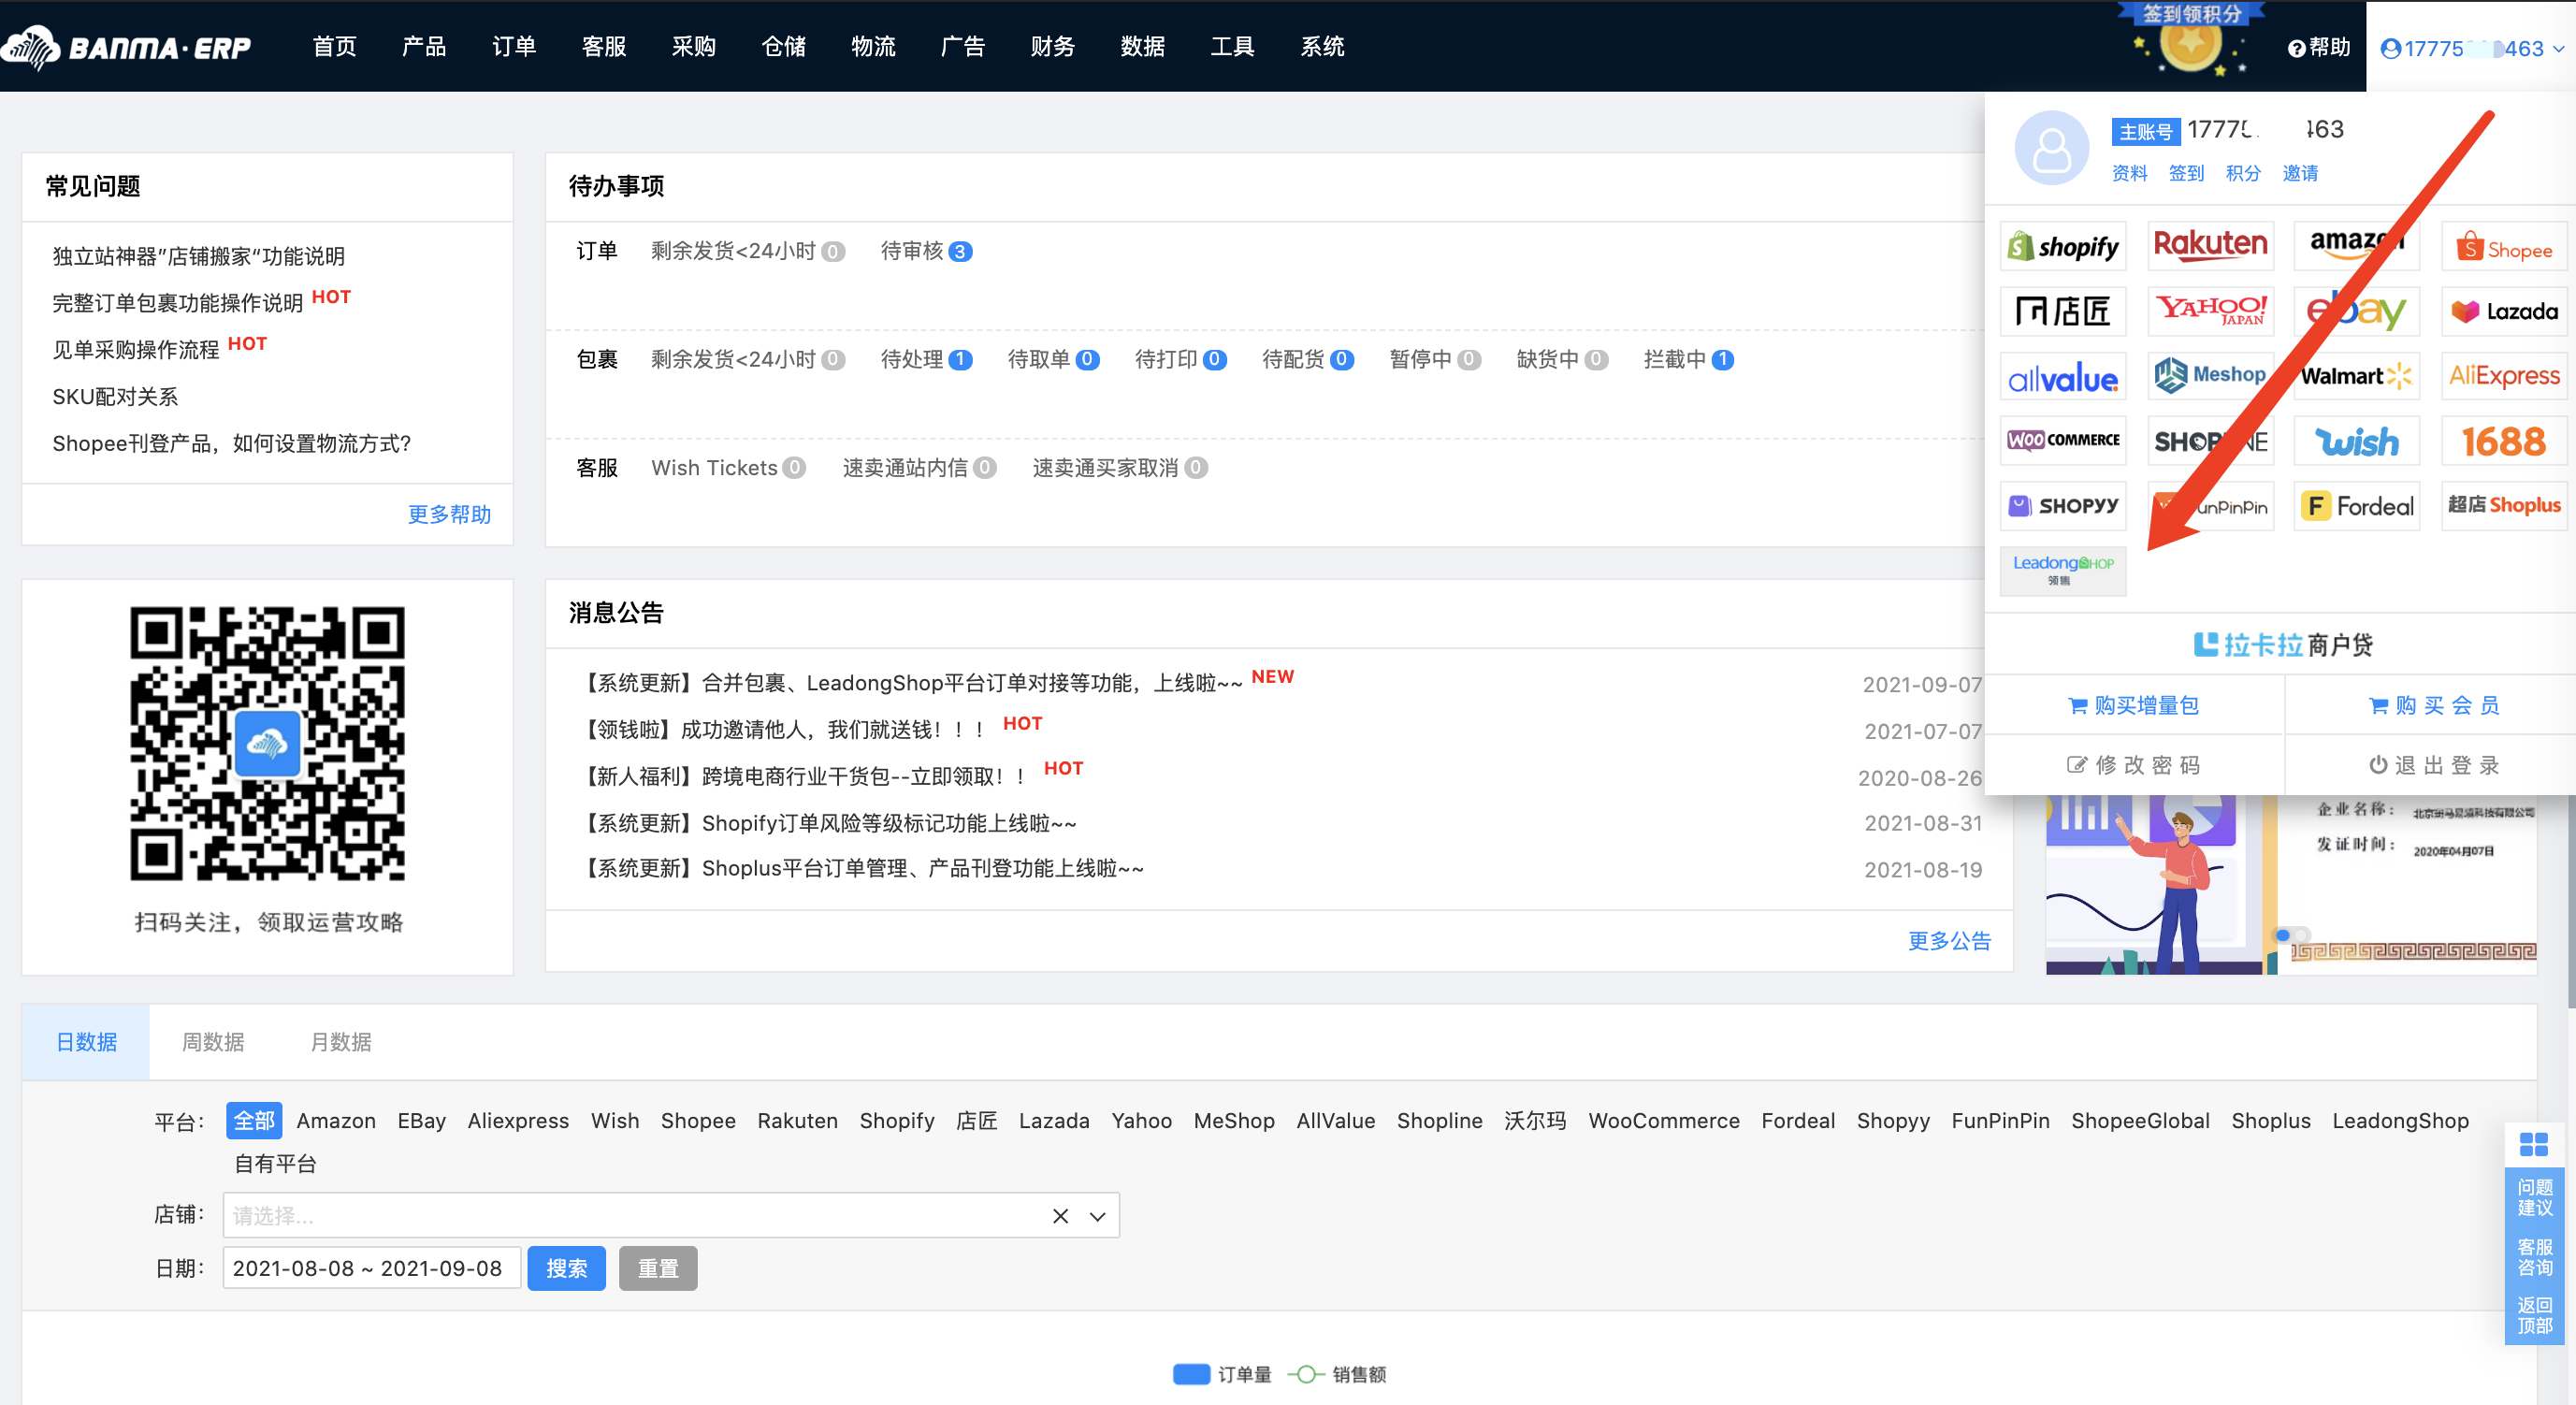Click the 1688 platform icon
2576x1405 pixels.
pyautogui.click(x=2503, y=441)
